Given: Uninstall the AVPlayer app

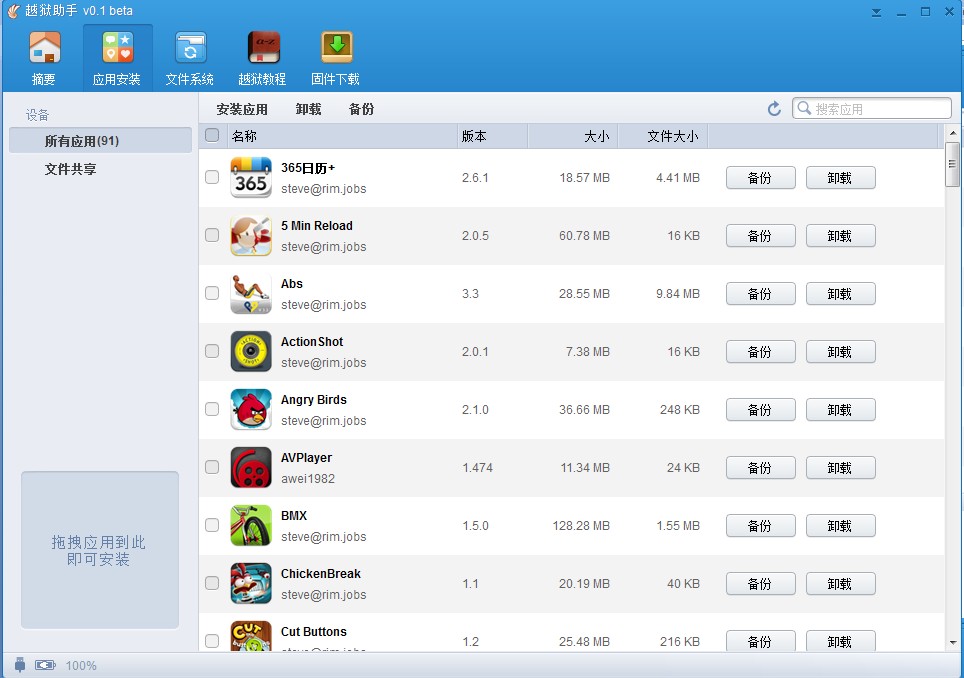Looking at the screenshot, I should (840, 468).
